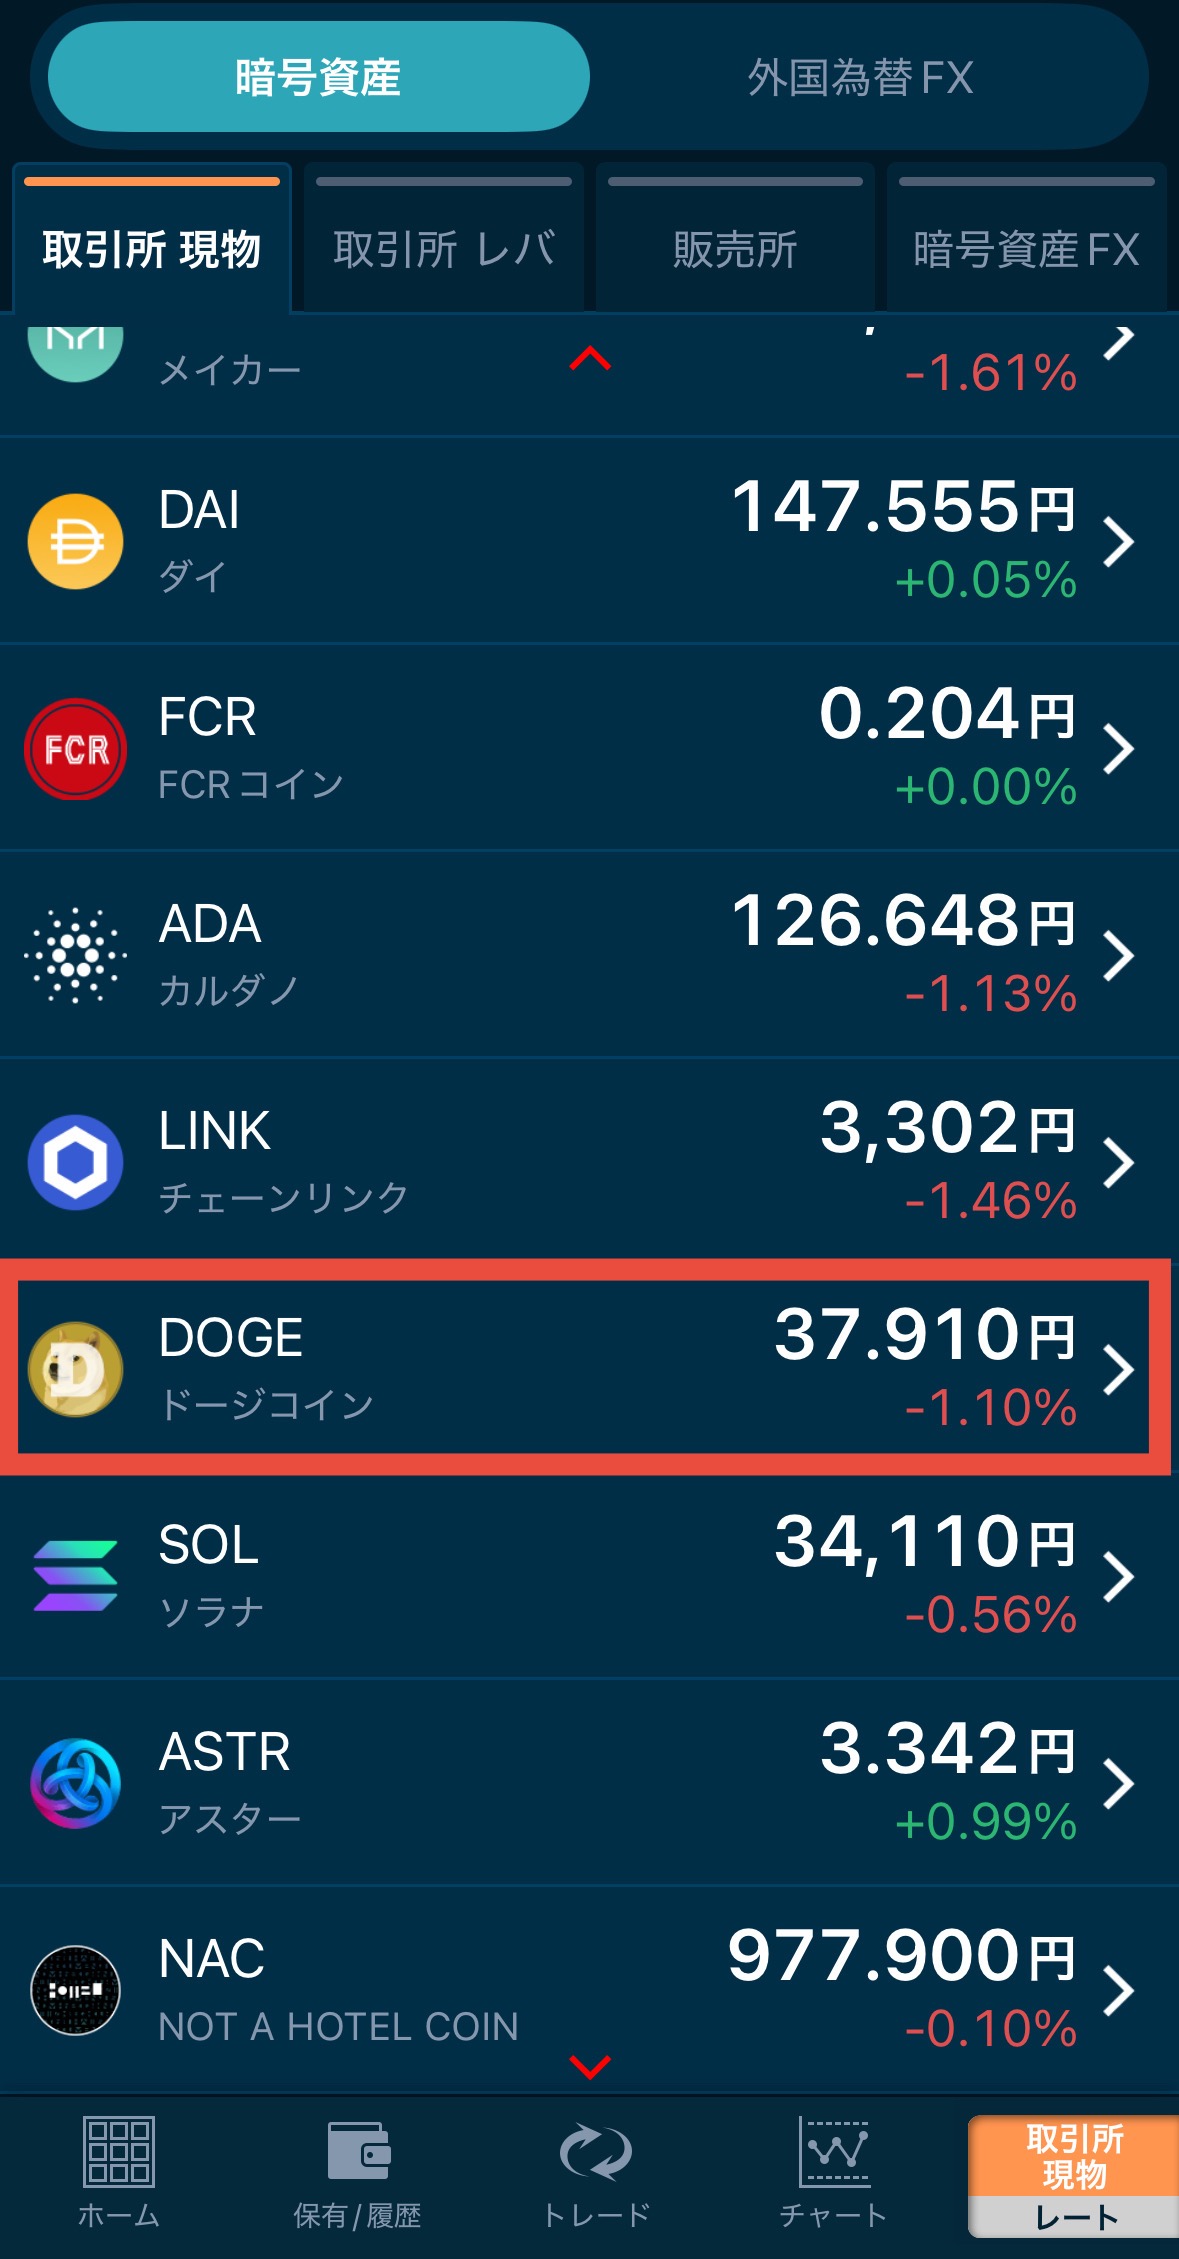The width and height of the screenshot is (1179, 2259).
Task: Tap the NAC coin icon
Action: [x=76, y=1990]
